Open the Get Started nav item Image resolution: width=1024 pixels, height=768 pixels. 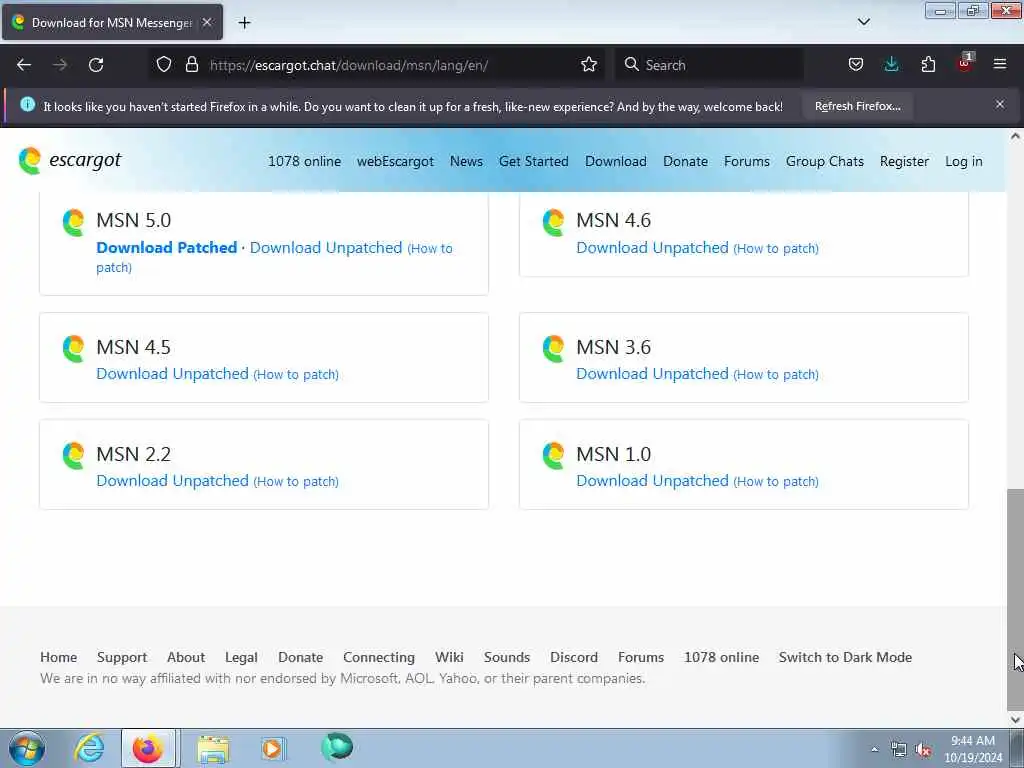coord(534,161)
